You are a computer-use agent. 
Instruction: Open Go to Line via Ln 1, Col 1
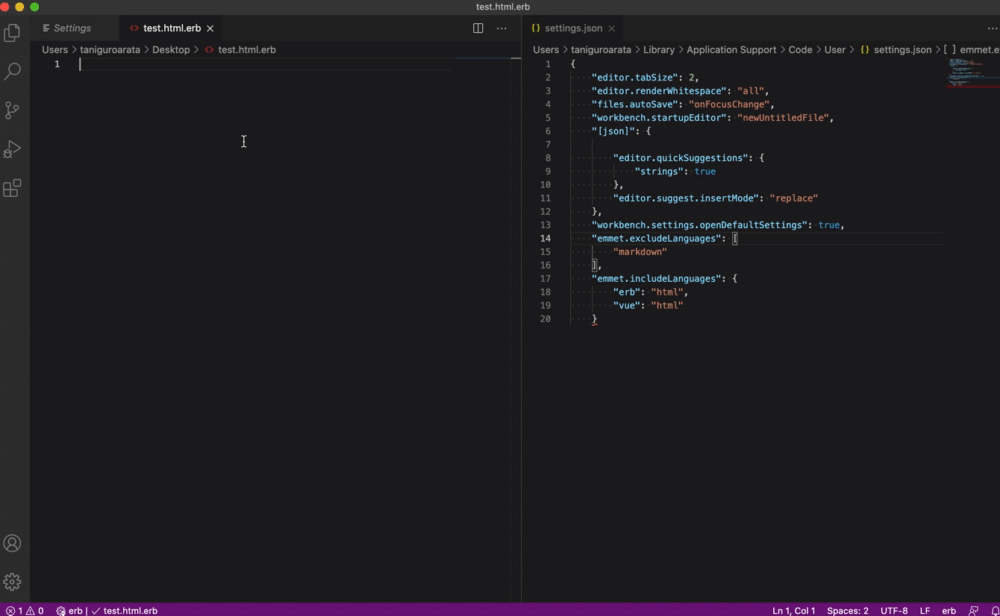point(793,610)
